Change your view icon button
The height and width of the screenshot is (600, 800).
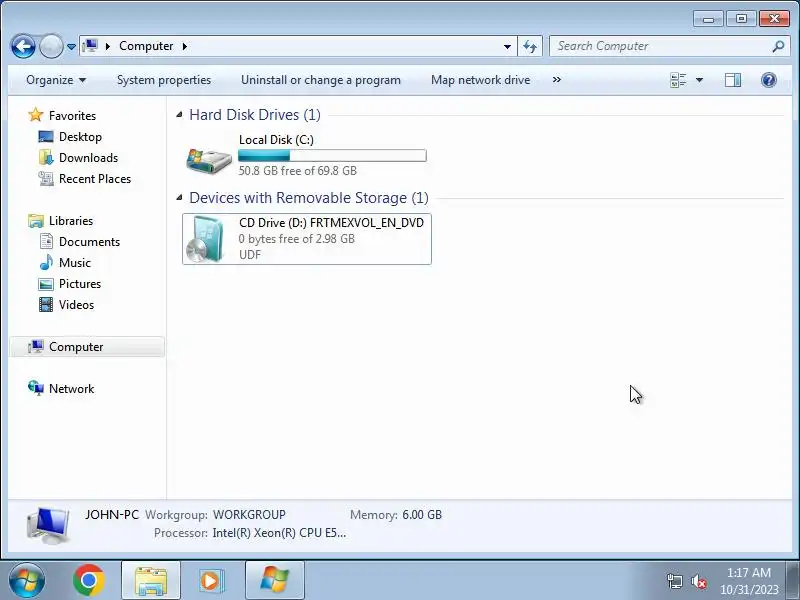[678, 80]
